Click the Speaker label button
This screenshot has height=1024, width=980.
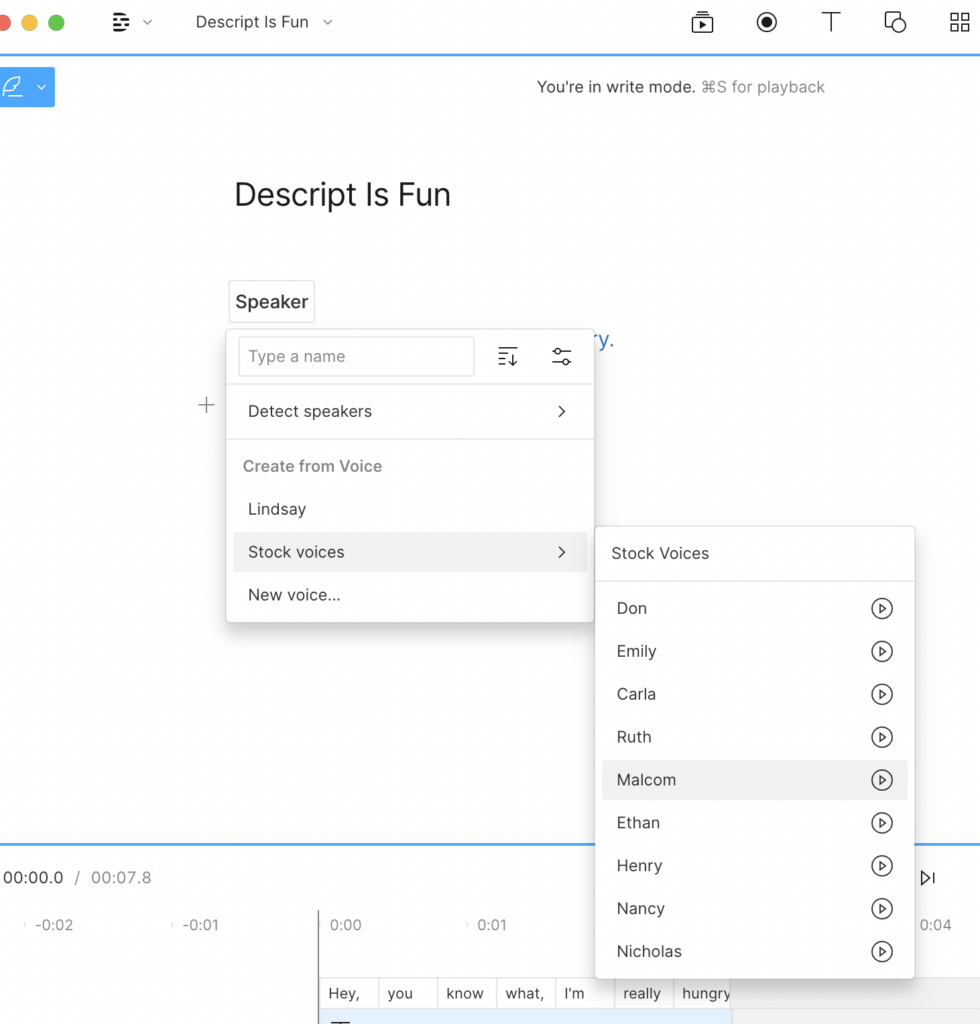(272, 302)
